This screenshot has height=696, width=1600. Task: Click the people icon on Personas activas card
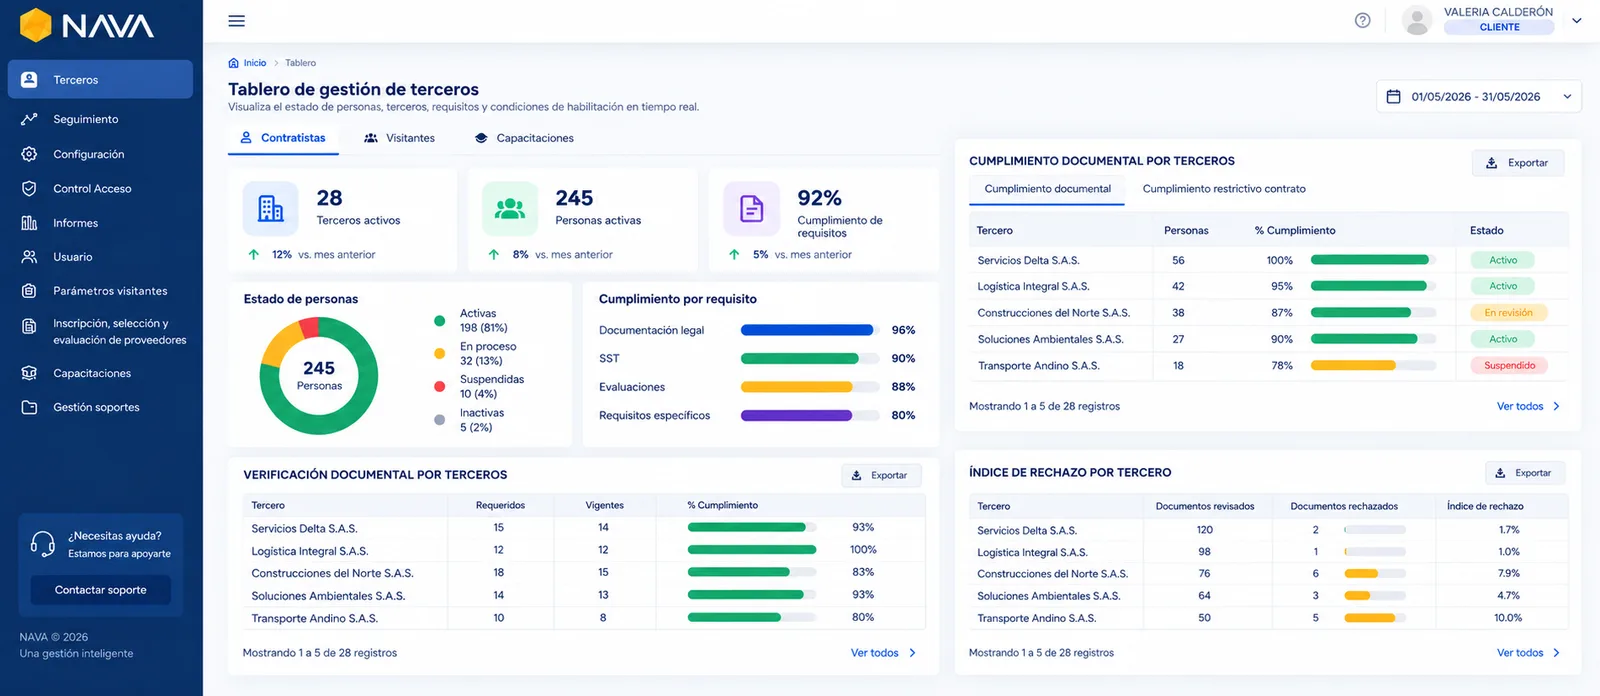click(510, 208)
